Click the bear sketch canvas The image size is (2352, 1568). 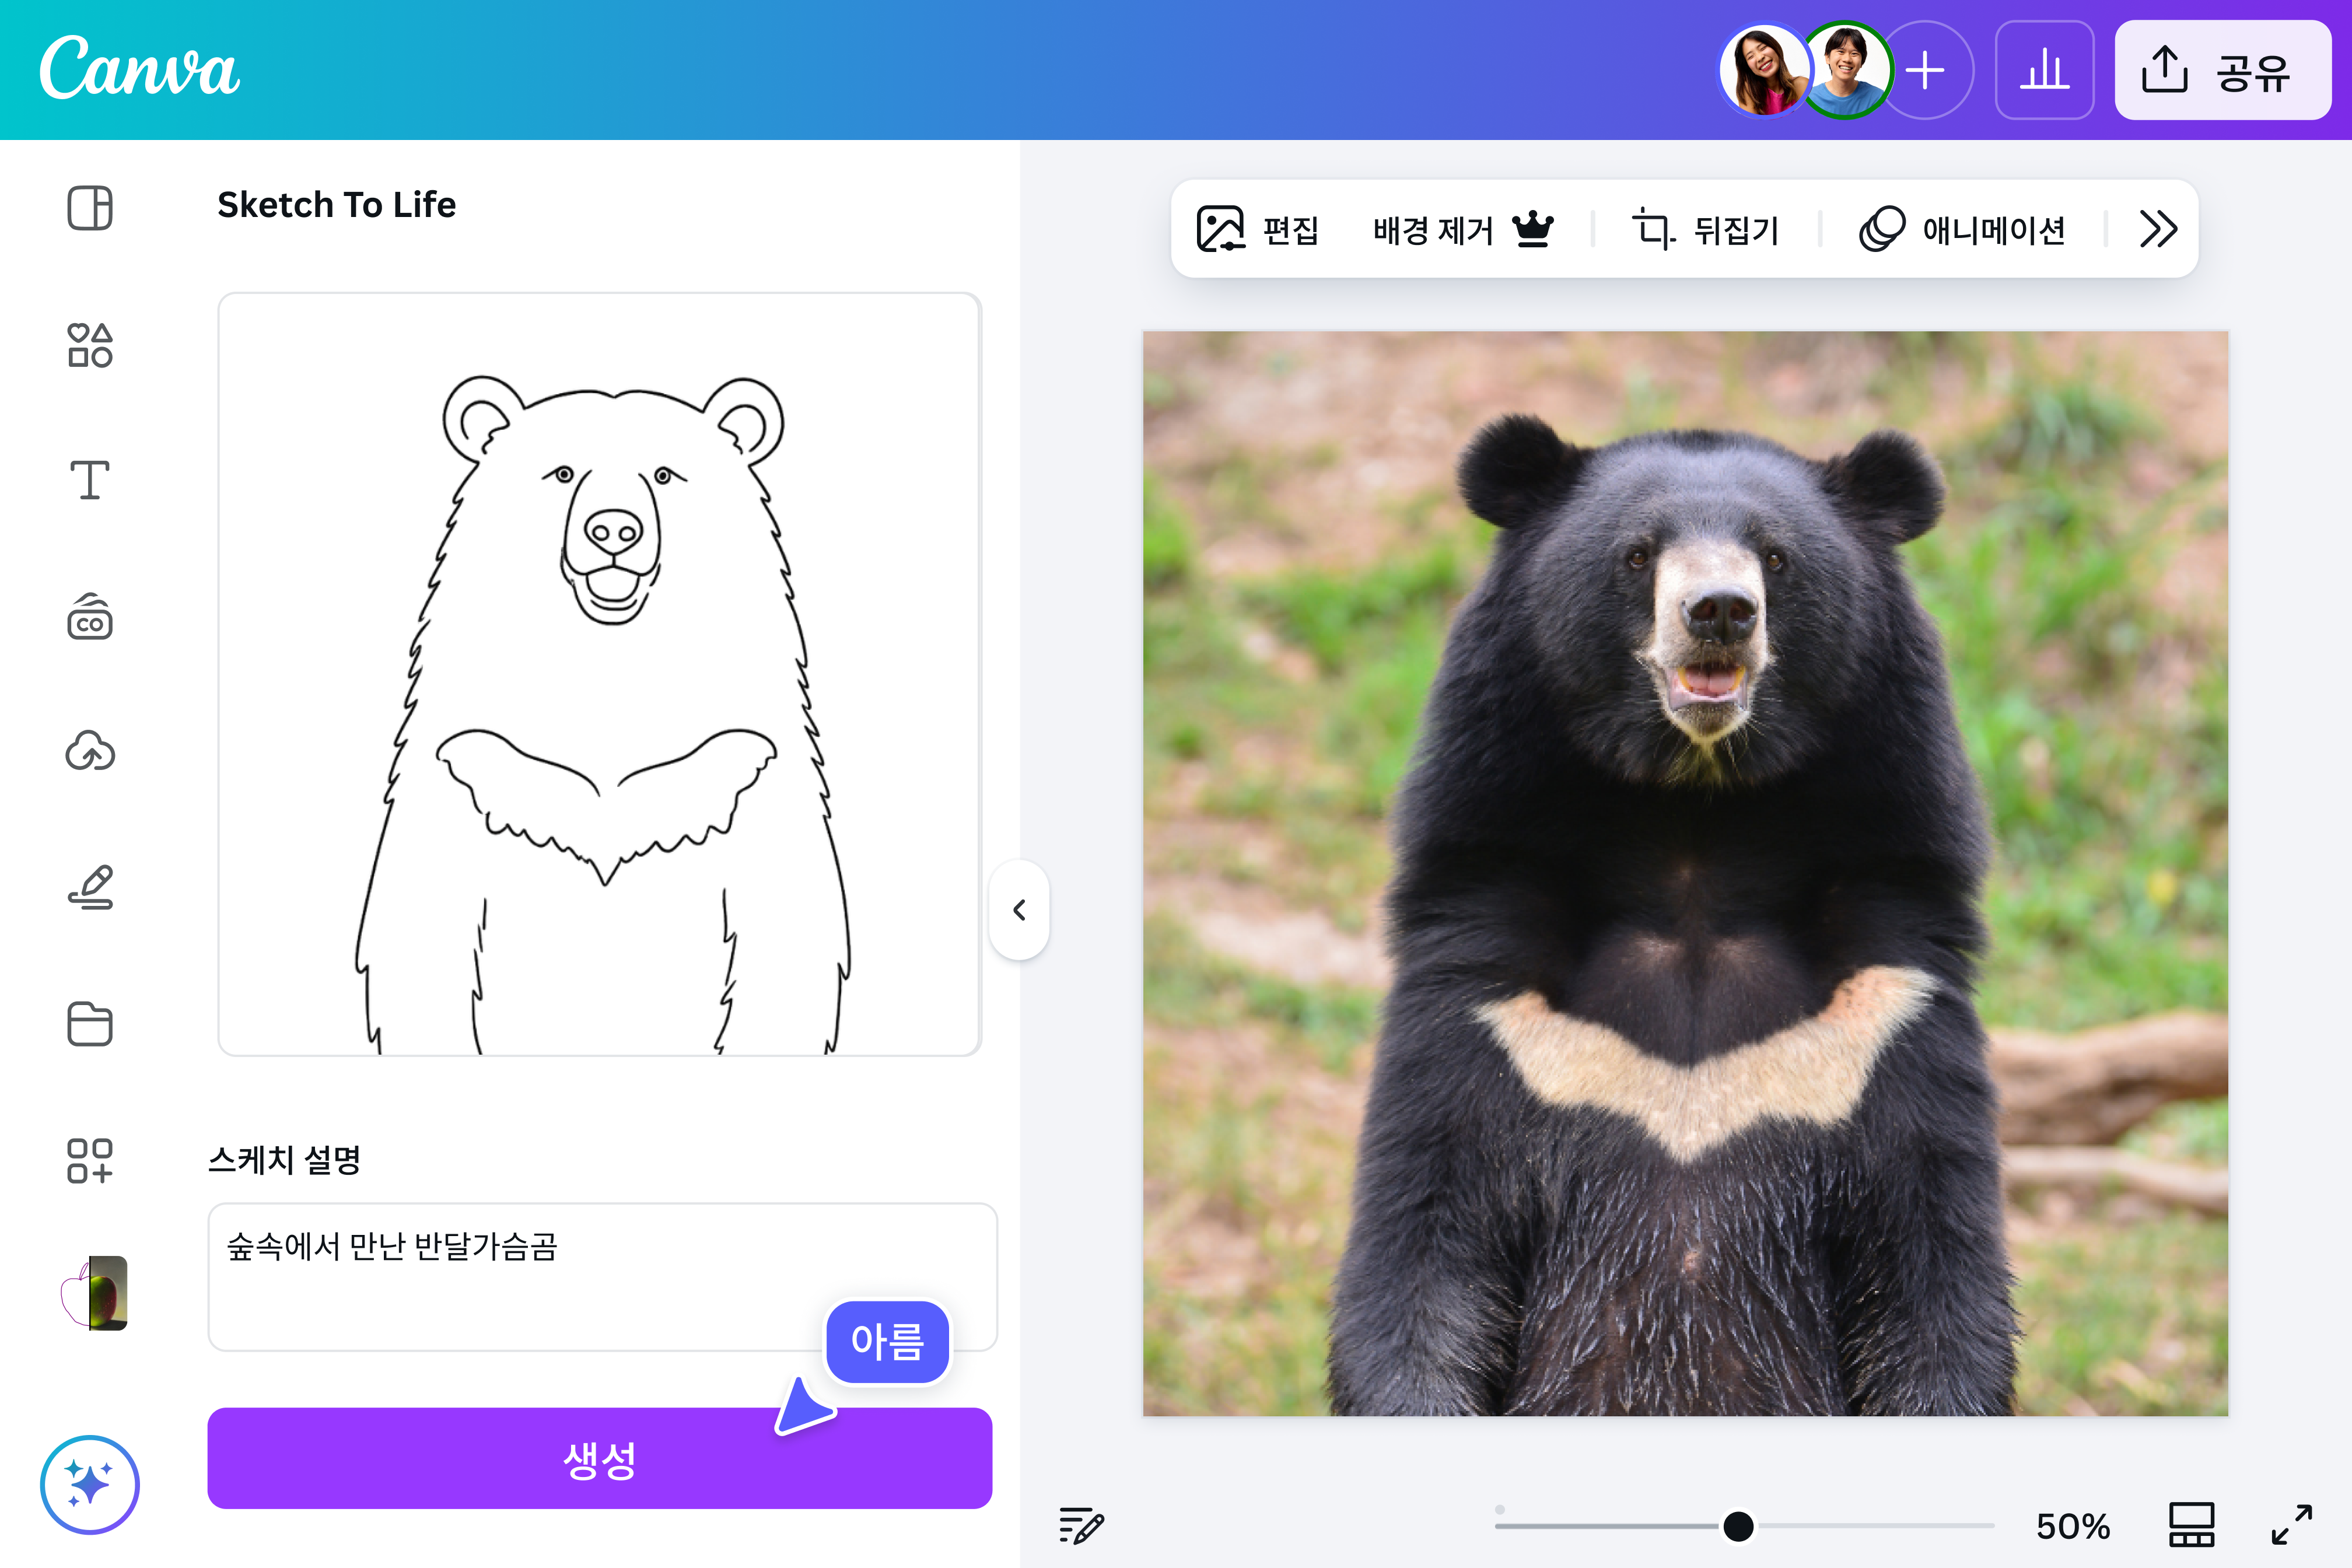(x=600, y=674)
